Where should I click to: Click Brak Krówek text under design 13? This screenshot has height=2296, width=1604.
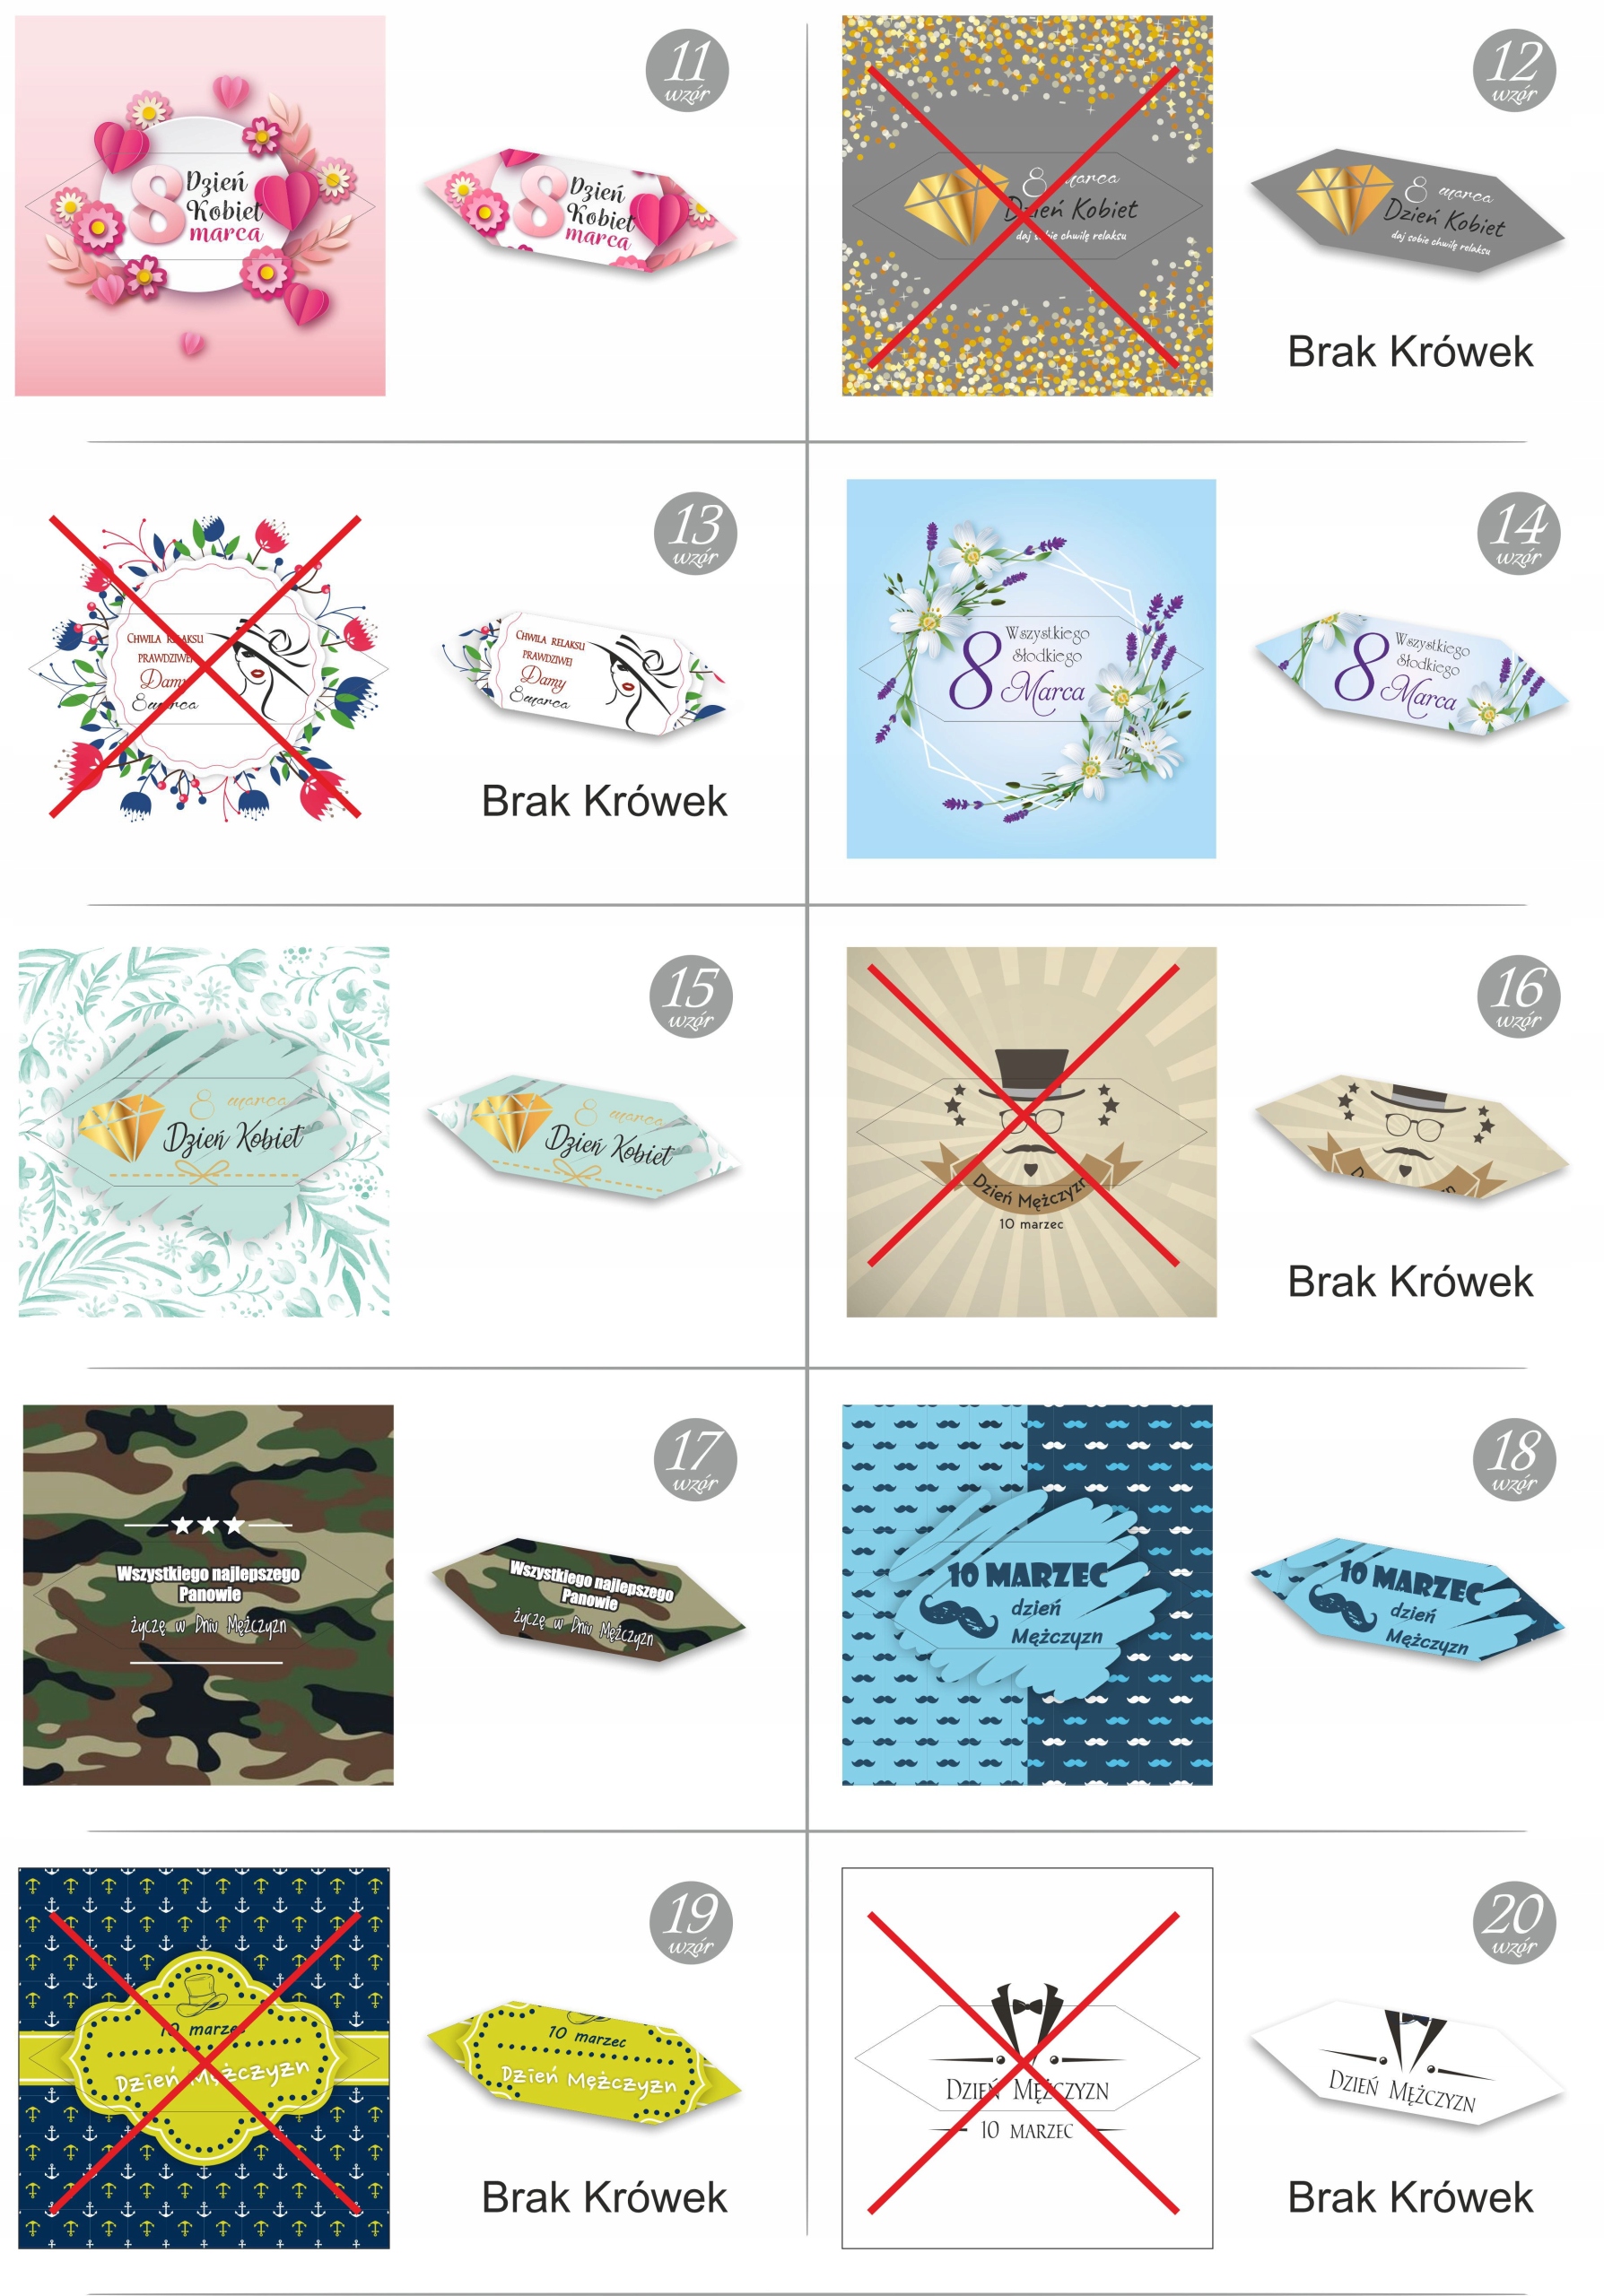[x=604, y=801]
